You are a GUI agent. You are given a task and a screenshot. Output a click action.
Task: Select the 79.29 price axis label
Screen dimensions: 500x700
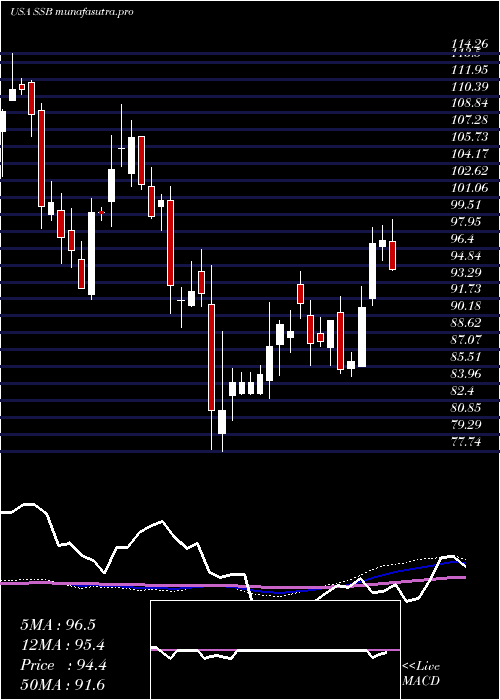click(468, 425)
